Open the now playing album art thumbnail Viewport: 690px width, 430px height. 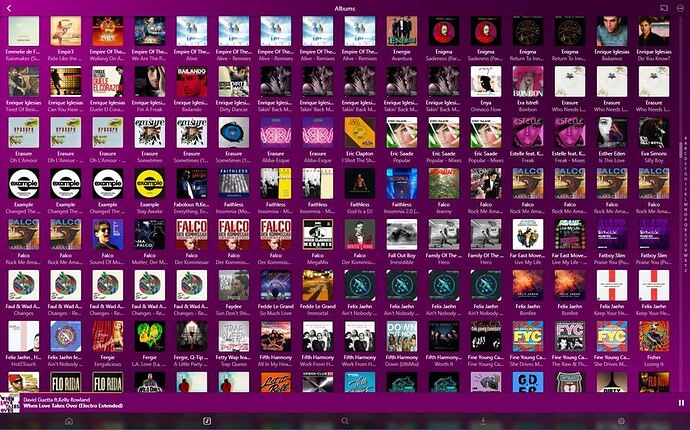pyautogui.click(x=10, y=403)
